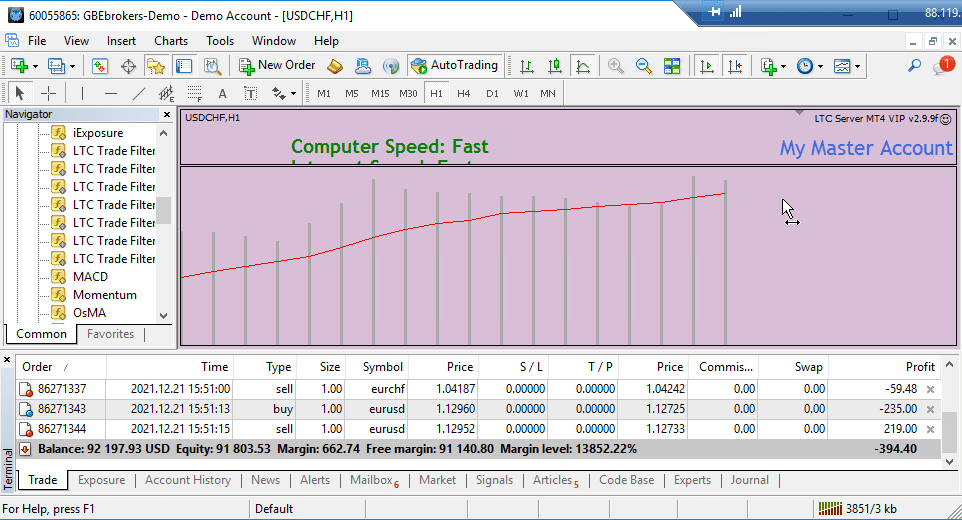Close the Navigator panel
The image size is (962, 520).
pos(167,115)
